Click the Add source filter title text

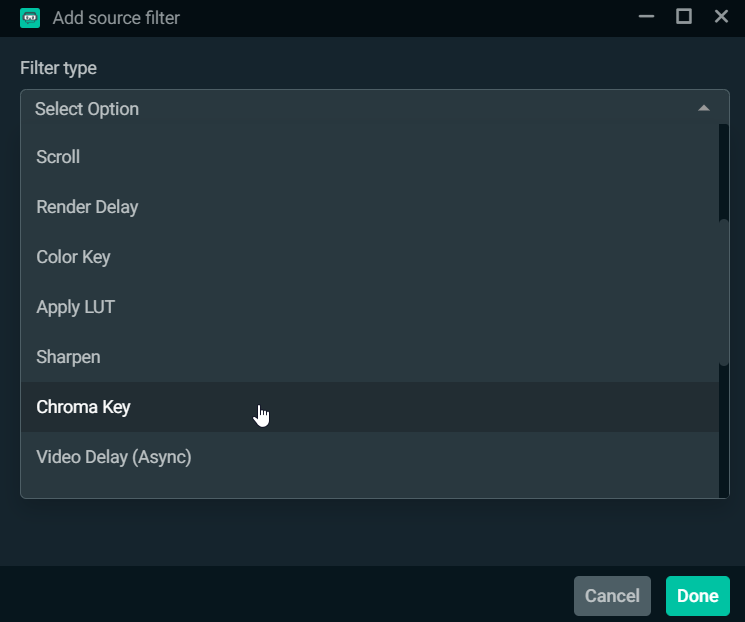pos(116,18)
